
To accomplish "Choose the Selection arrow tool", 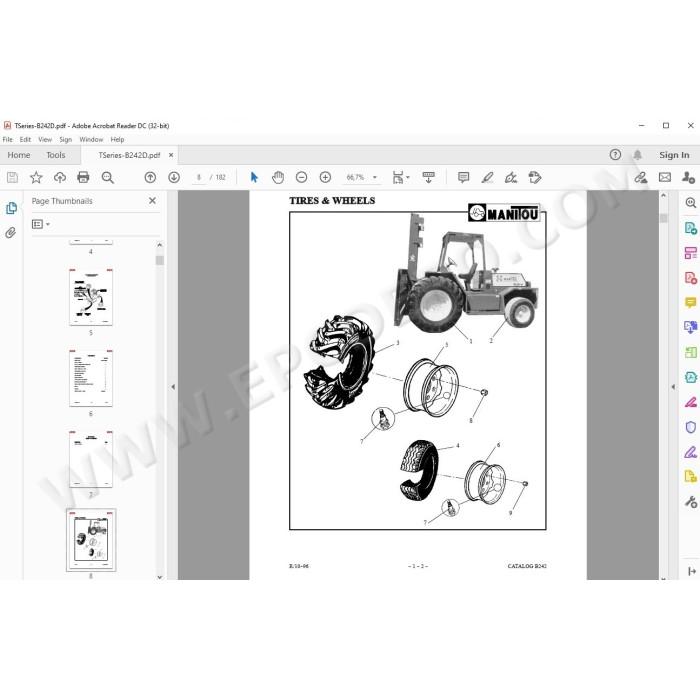I will point(254,177).
